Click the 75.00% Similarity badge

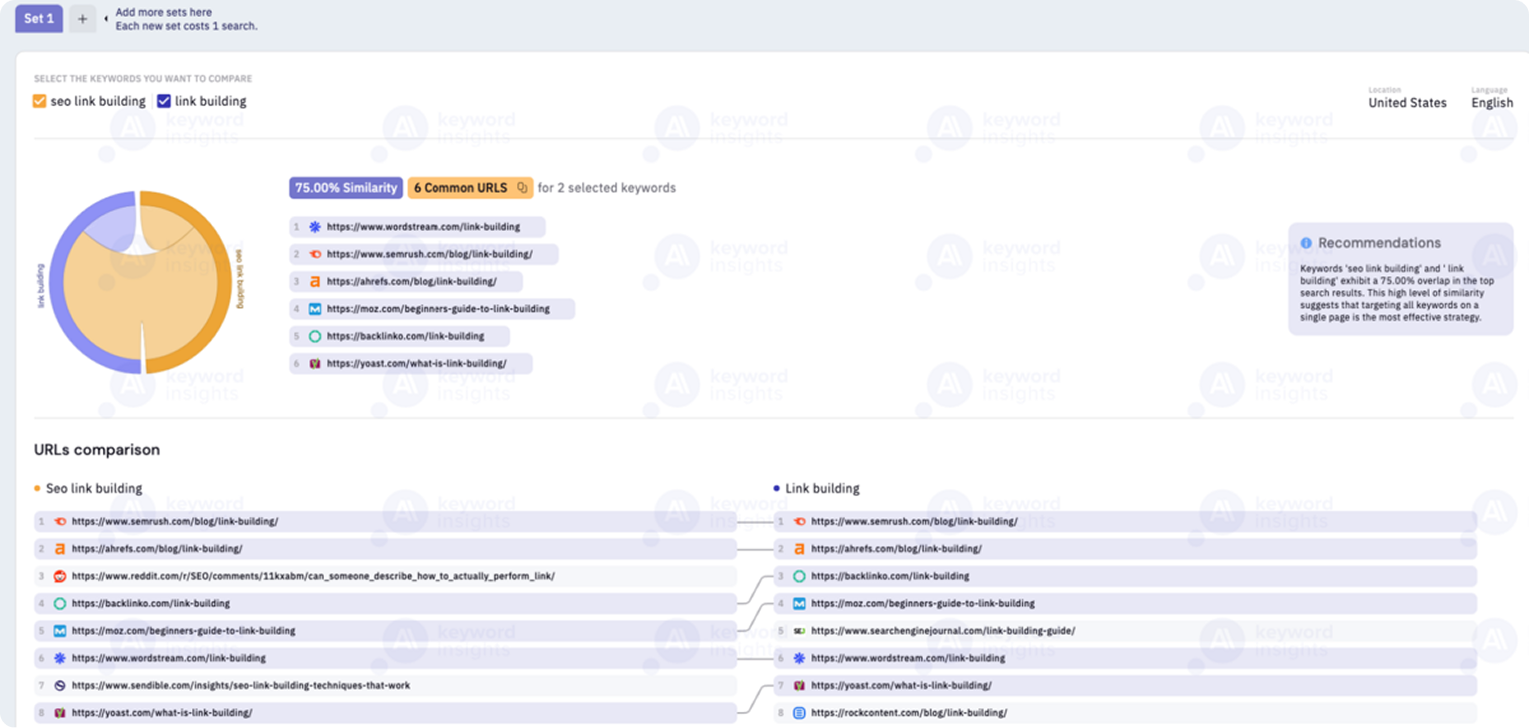pos(346,188)
